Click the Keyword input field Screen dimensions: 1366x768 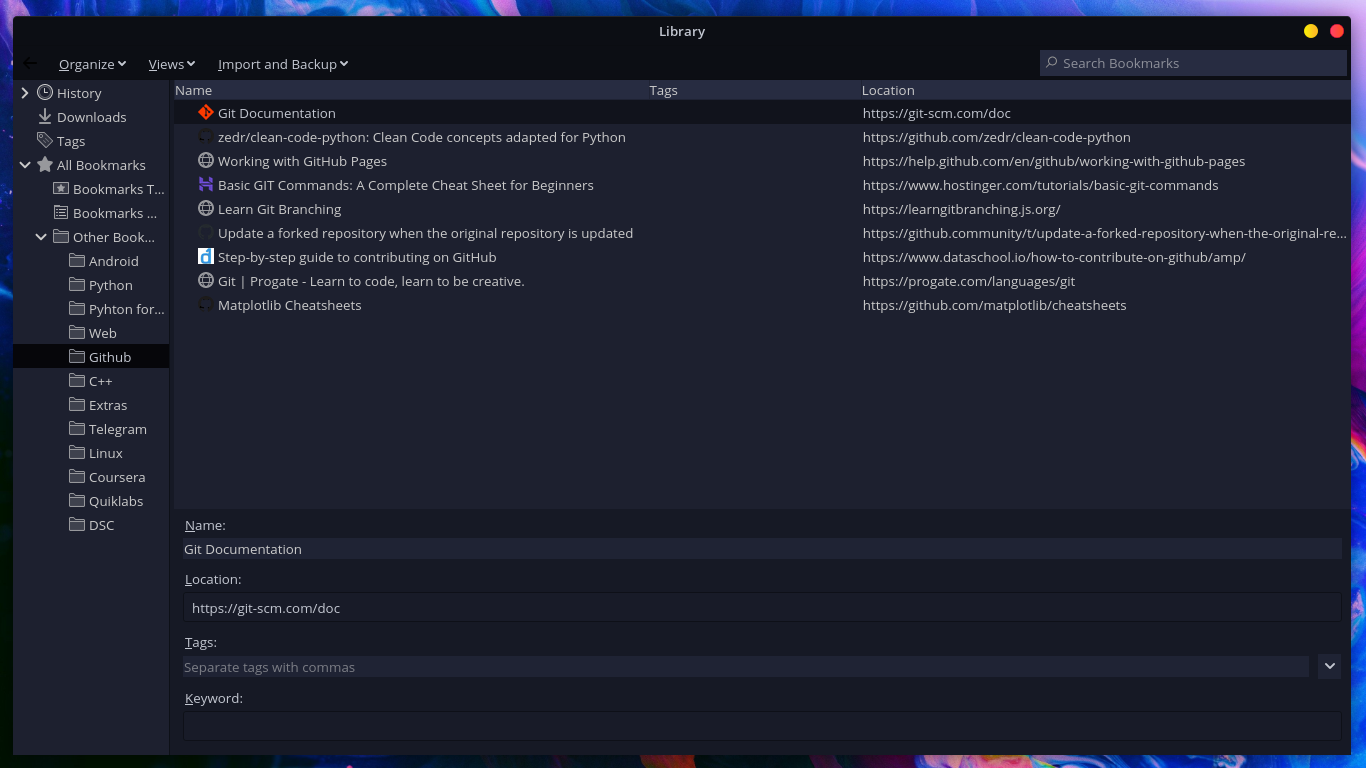click(762, 726)
